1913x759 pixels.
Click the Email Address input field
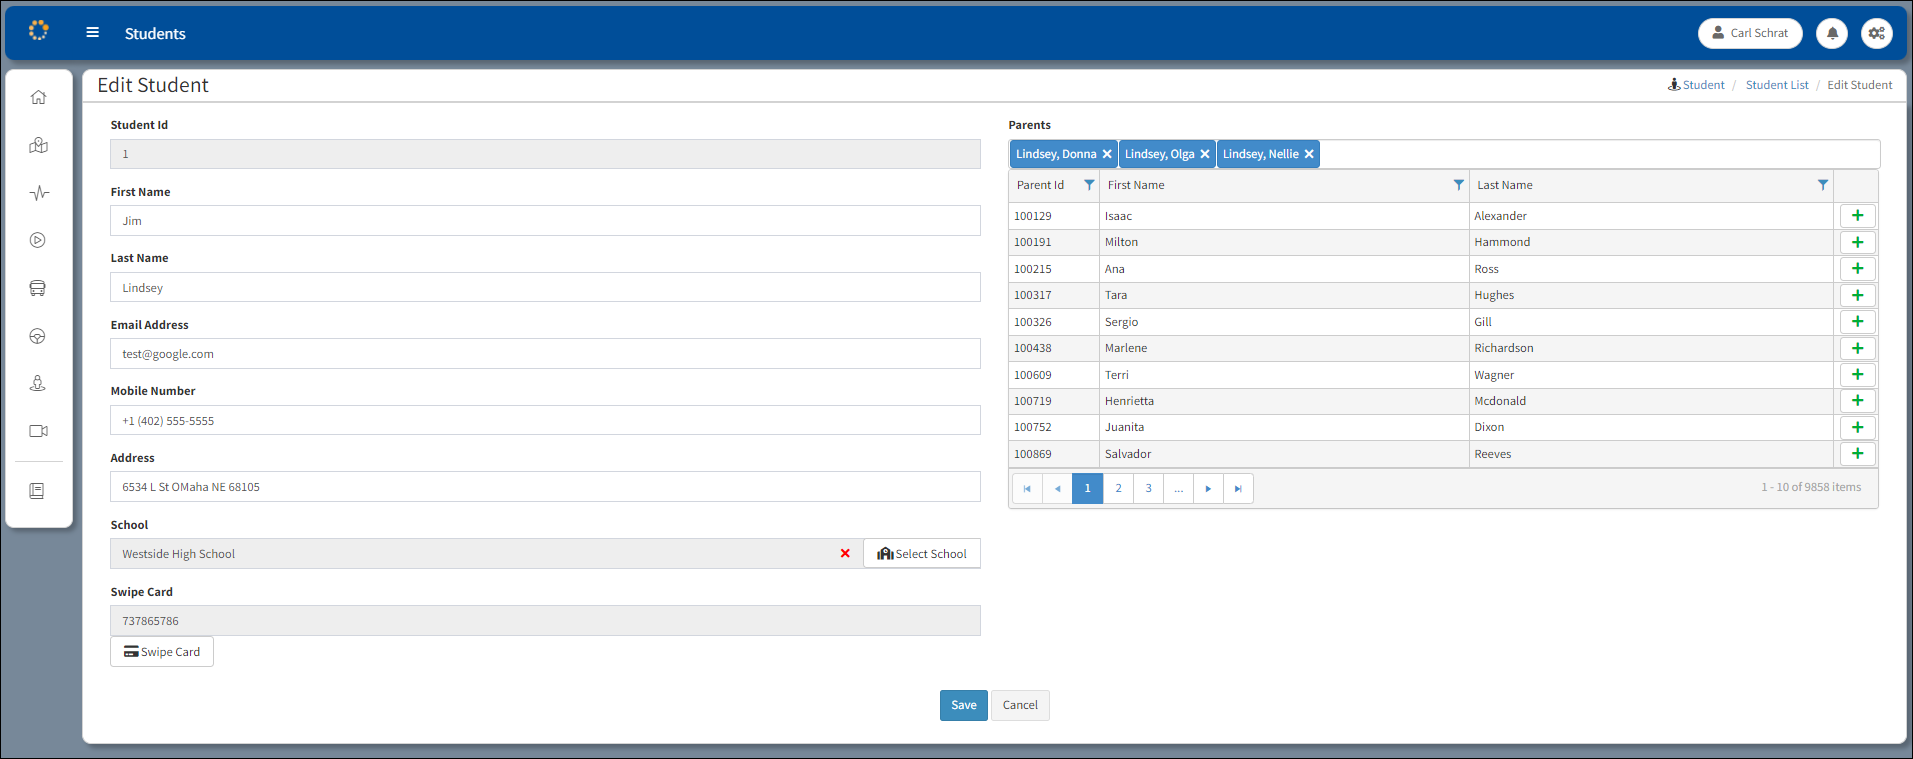[x=545, y=354]
